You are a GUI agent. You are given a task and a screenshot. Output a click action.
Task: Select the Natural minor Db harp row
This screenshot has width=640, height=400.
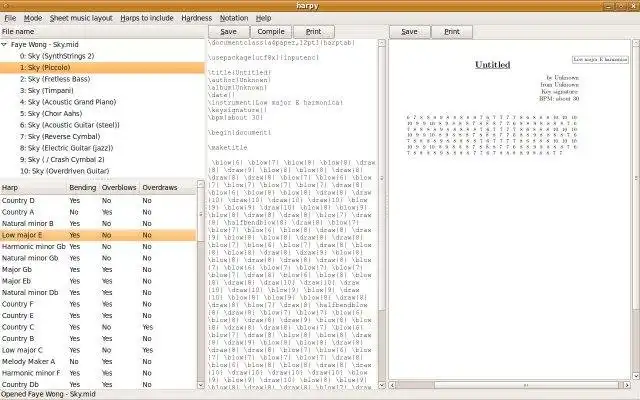point(98,292)
